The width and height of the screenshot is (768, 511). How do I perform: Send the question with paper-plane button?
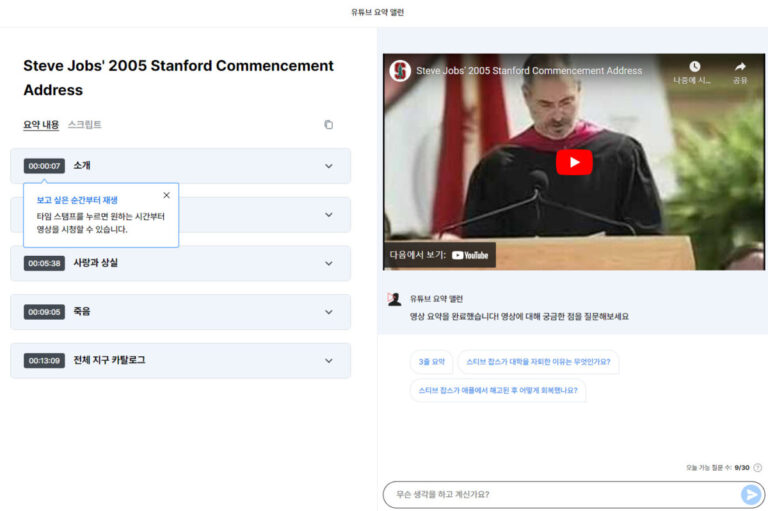(x=751, y=494)
